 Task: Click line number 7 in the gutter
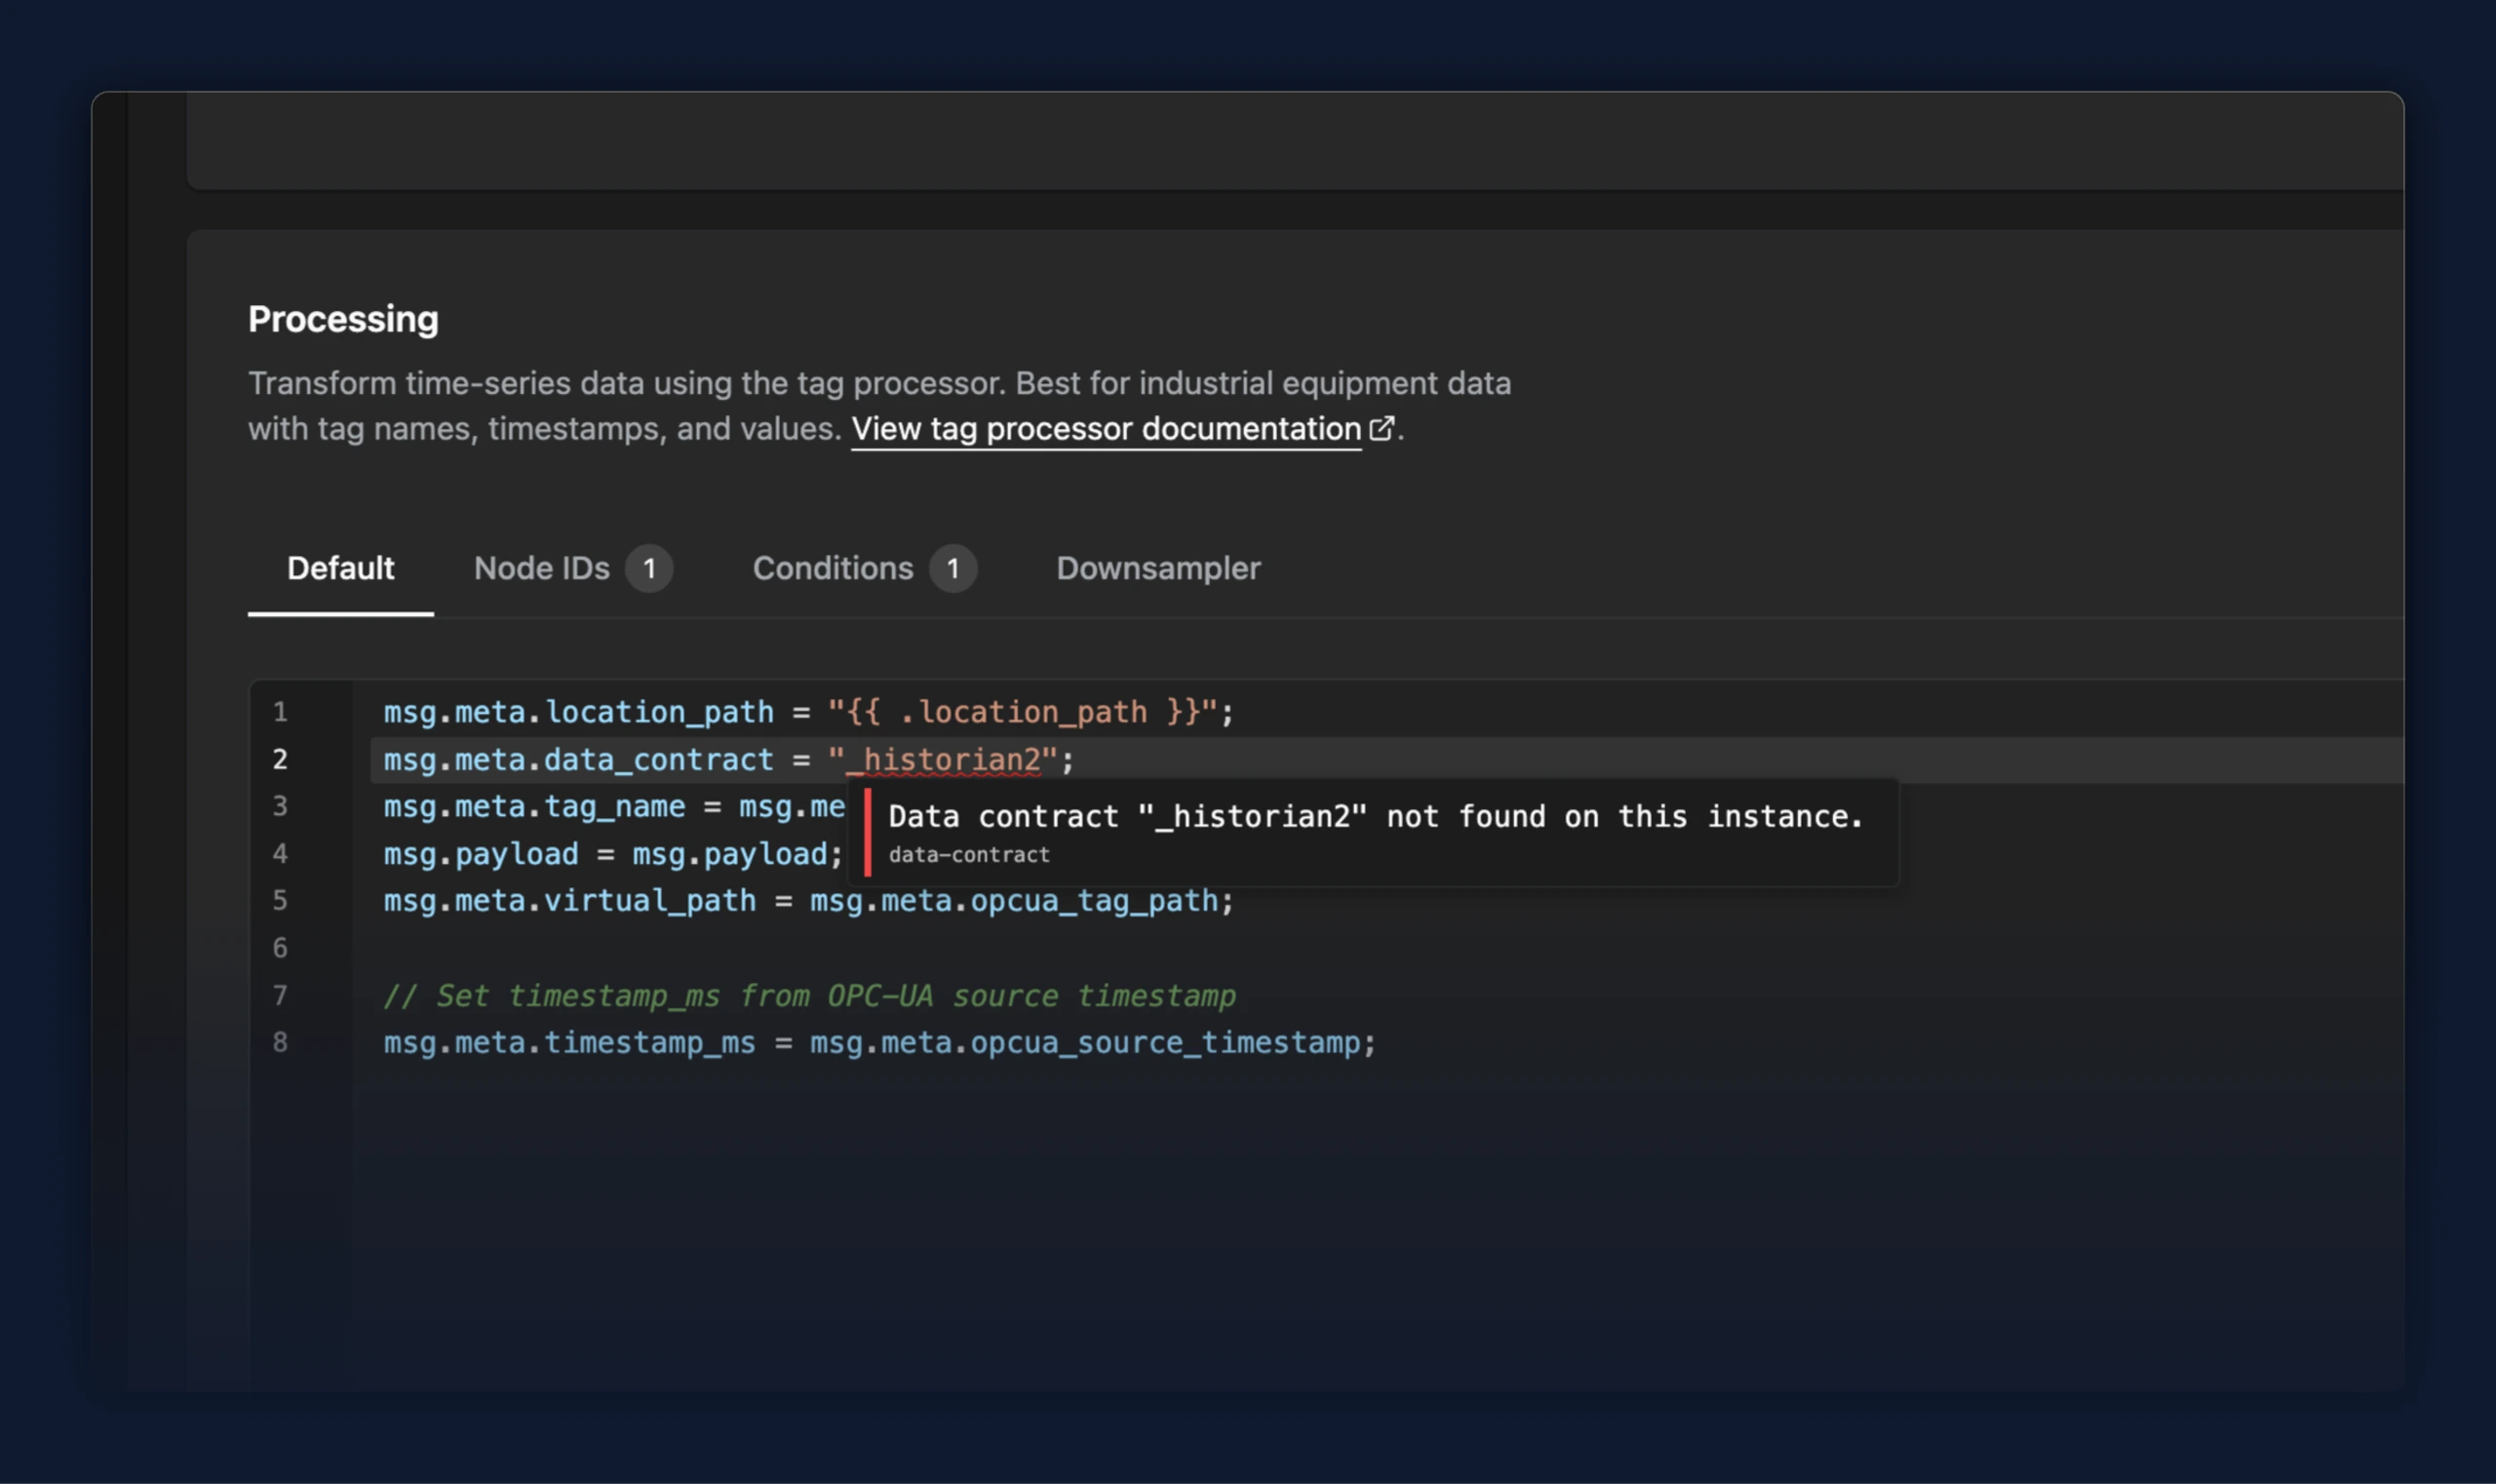[280, 996]
